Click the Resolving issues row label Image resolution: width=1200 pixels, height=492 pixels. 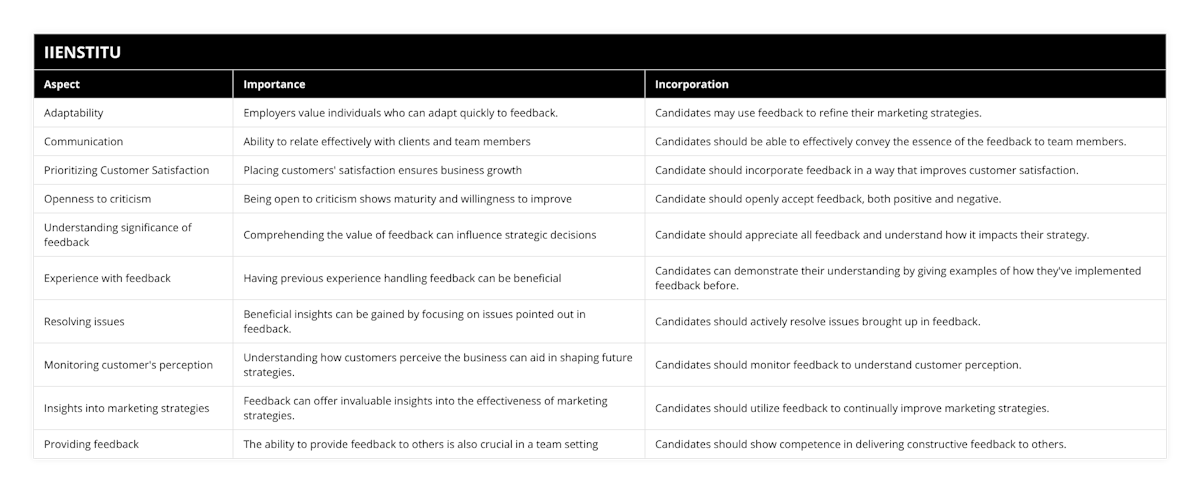coord(84,322)
